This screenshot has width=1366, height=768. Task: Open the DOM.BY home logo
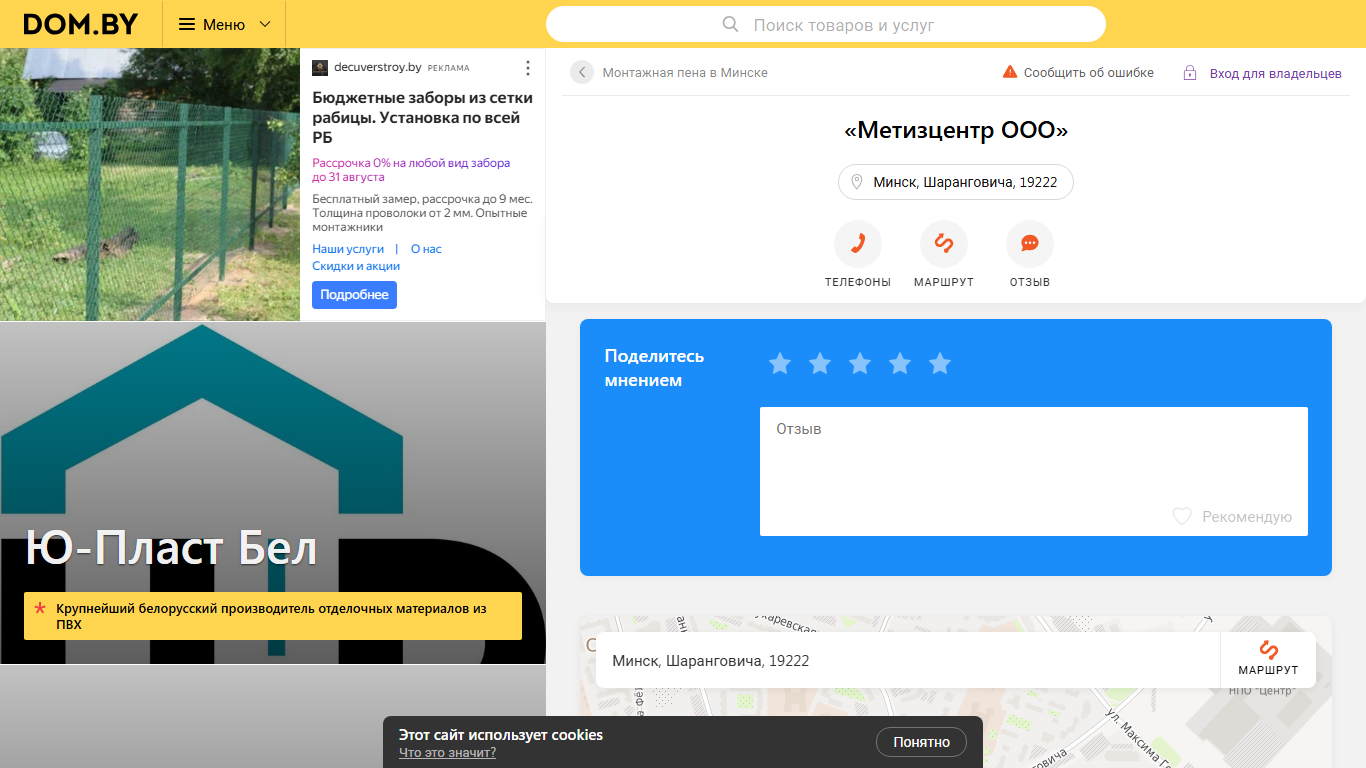[x=80, y=24]
